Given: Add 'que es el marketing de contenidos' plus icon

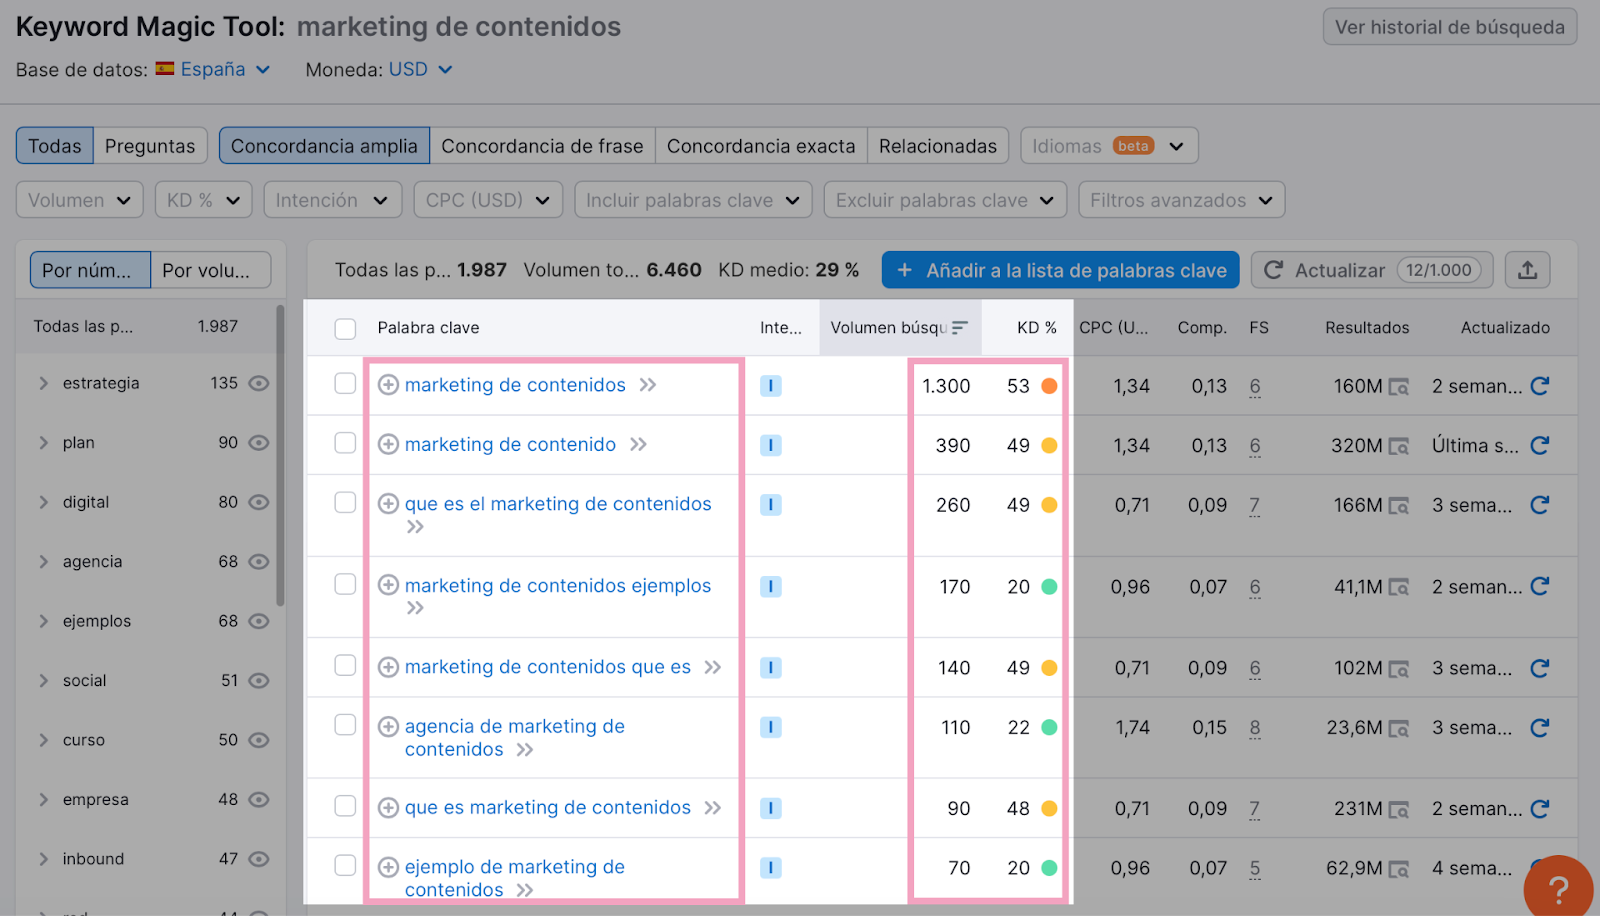Looking at the screenshot, I should coord(388,504).
